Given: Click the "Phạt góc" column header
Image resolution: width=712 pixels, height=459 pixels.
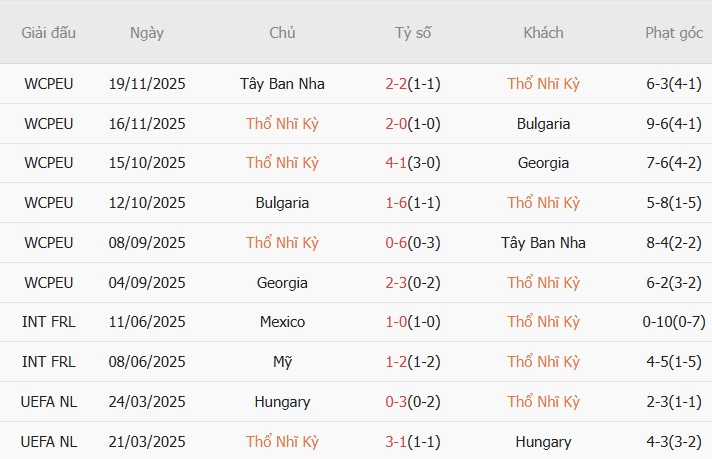Looking at the screenshot, I should [675, 32].
